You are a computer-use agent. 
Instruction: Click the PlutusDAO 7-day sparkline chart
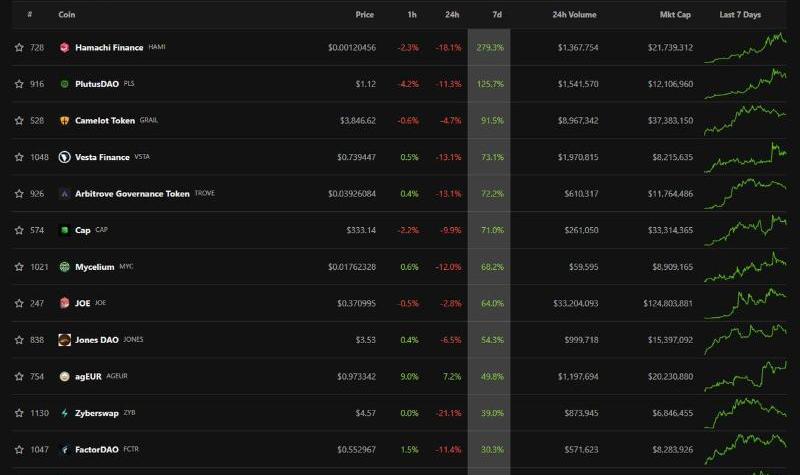click(745, 84)
